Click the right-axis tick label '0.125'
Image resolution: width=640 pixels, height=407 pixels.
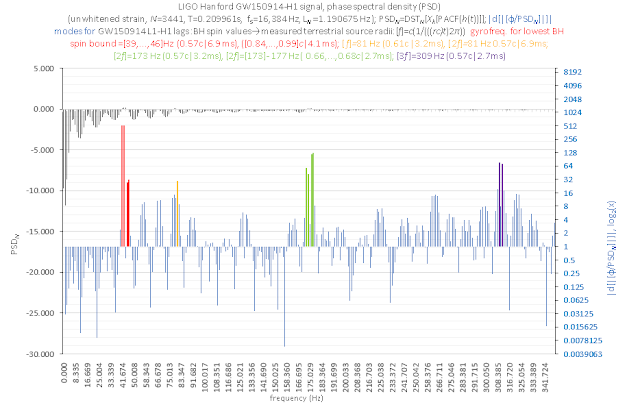coord(574,287)
